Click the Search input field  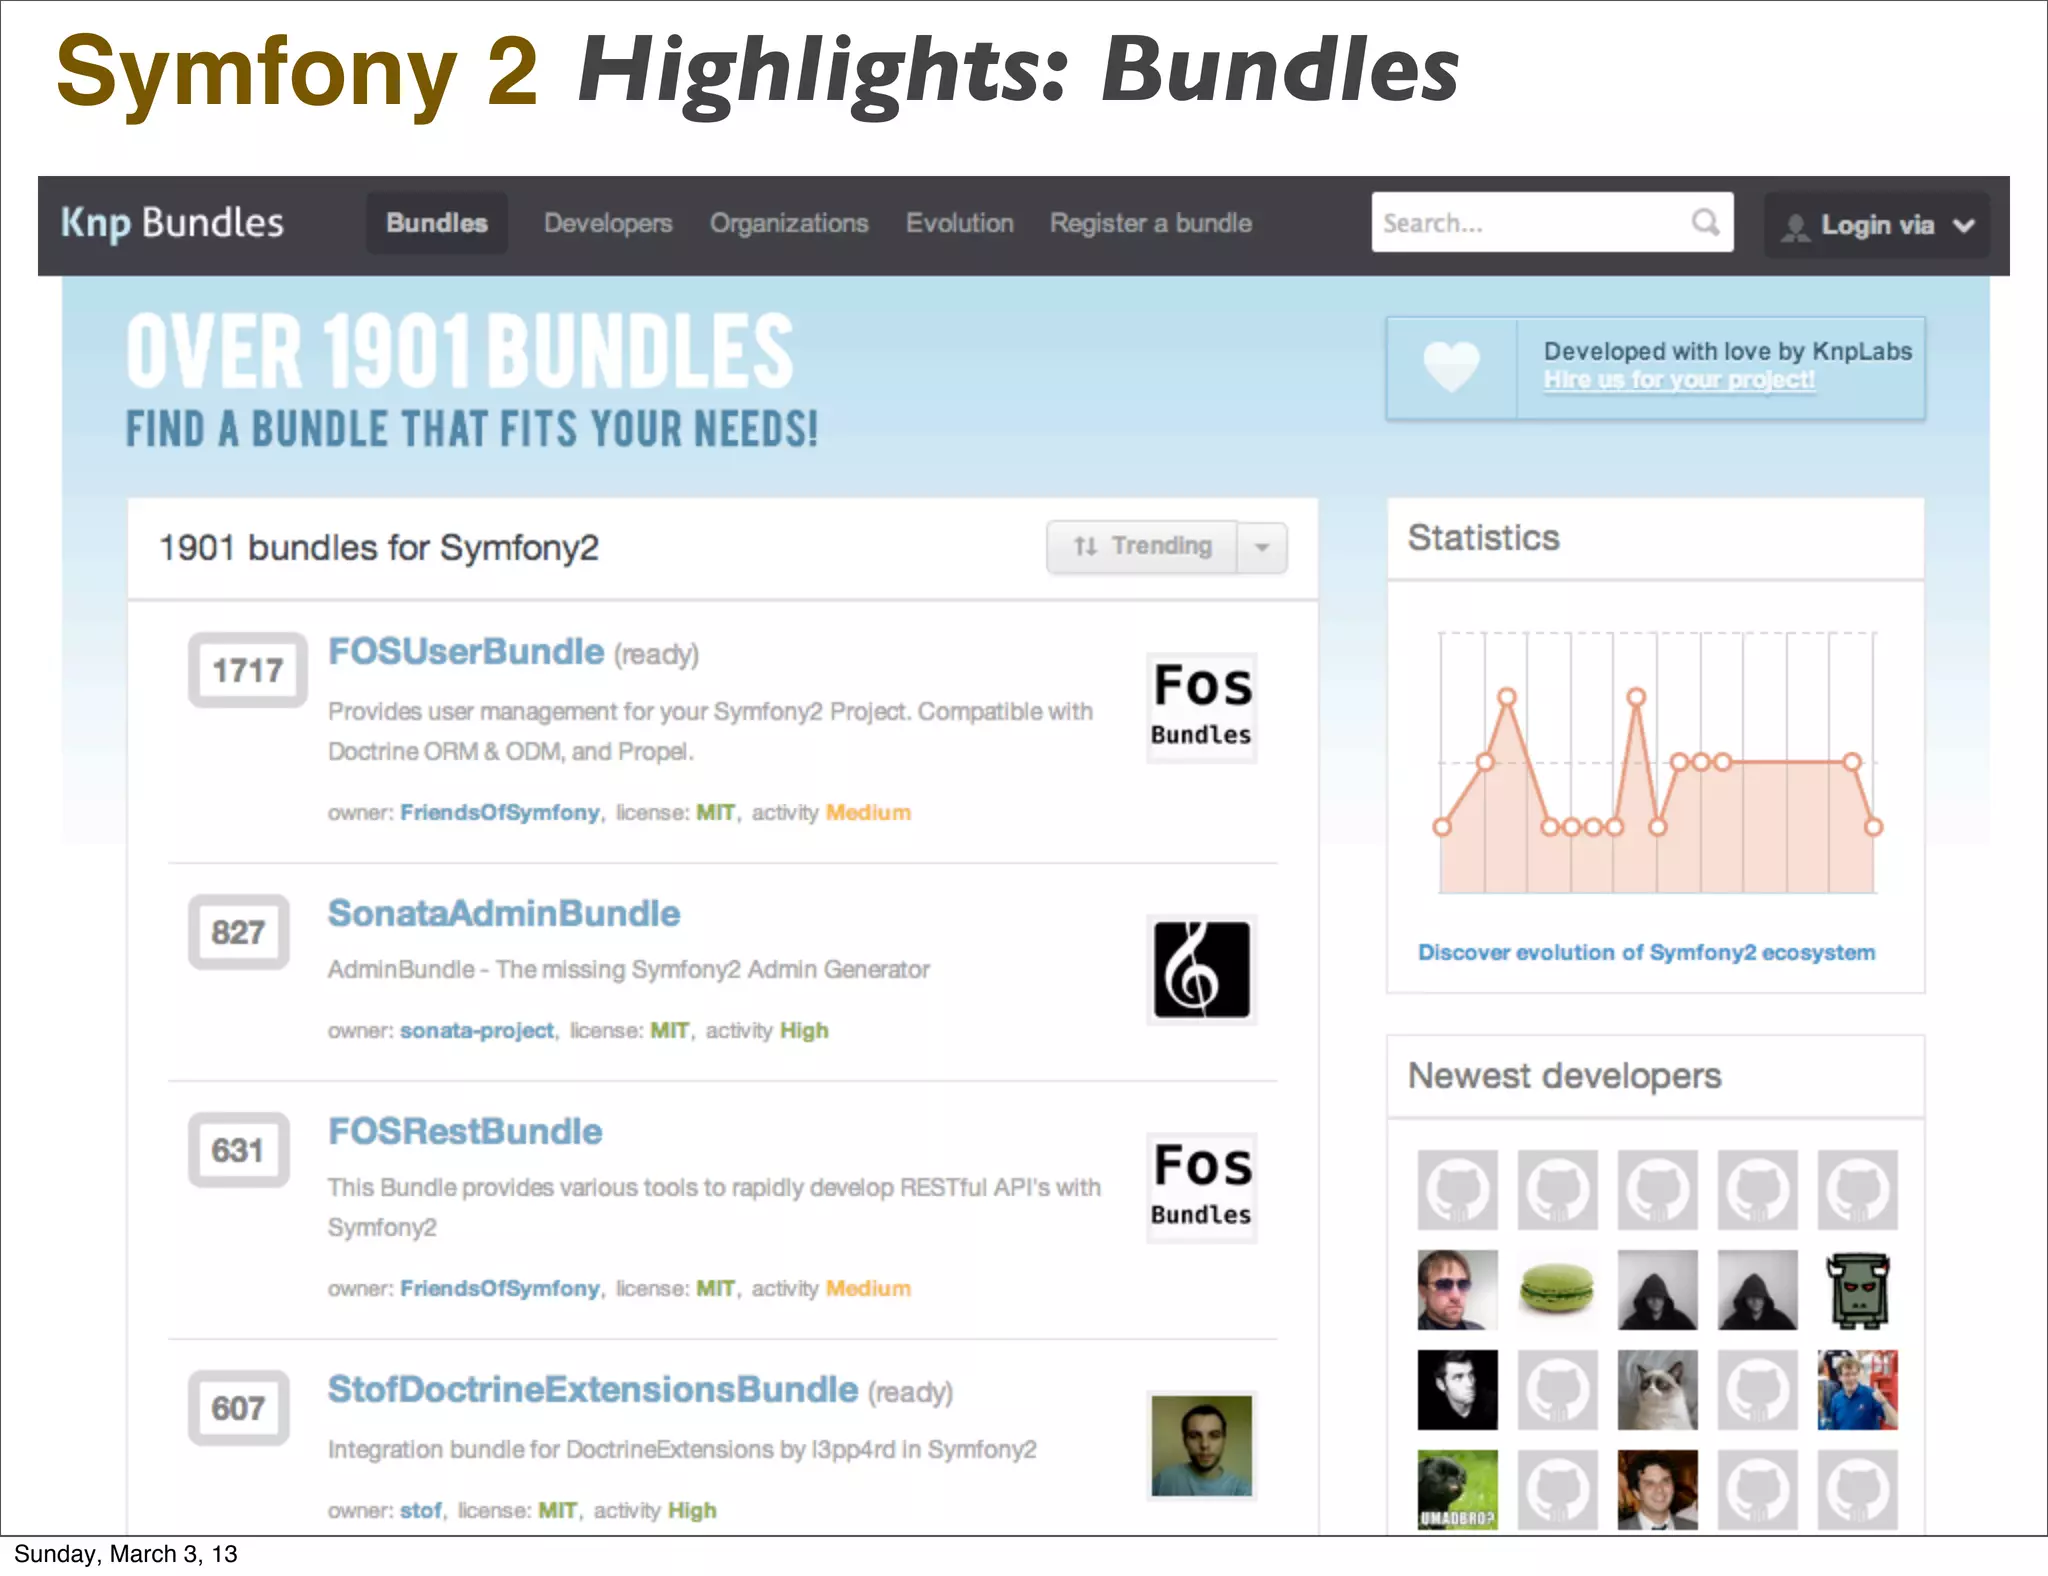pyautogui.click(x=1552, y=222)
